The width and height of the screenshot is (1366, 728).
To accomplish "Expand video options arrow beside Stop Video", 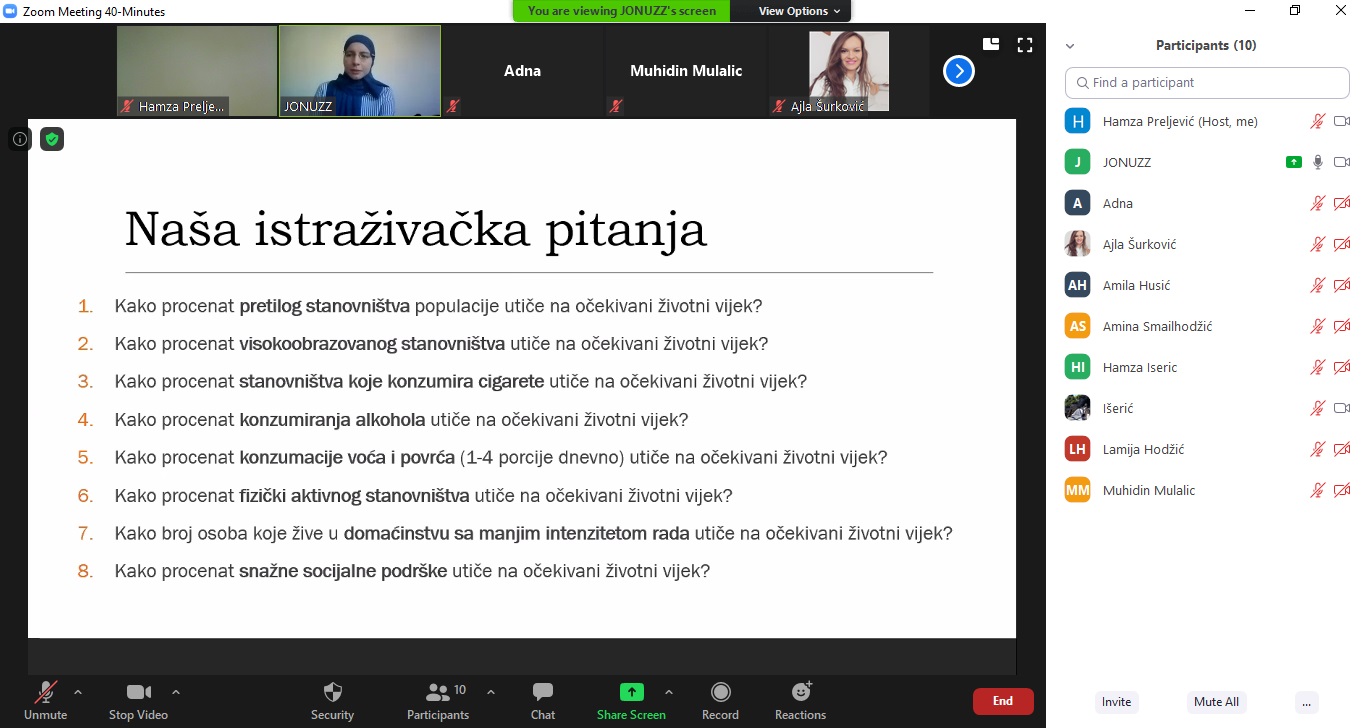I will click(176, 692).
